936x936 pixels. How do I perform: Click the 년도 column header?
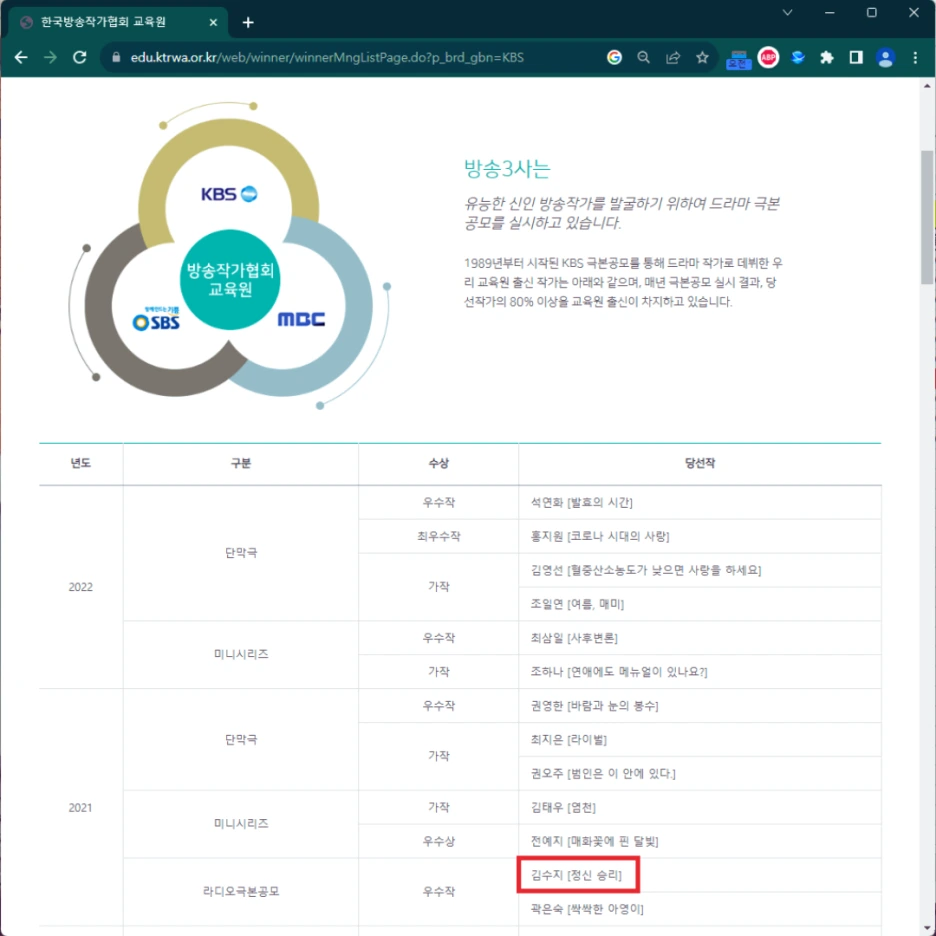pyautogui.click(x=81, y=463)
